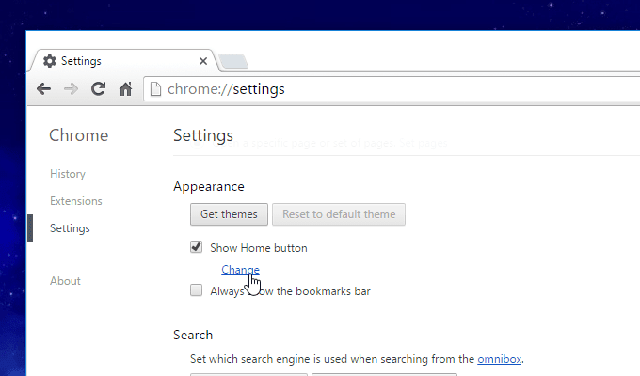This screenshot has height=376, width=640.
Task: Go back using the back arrow
Action: click(44, 89)
